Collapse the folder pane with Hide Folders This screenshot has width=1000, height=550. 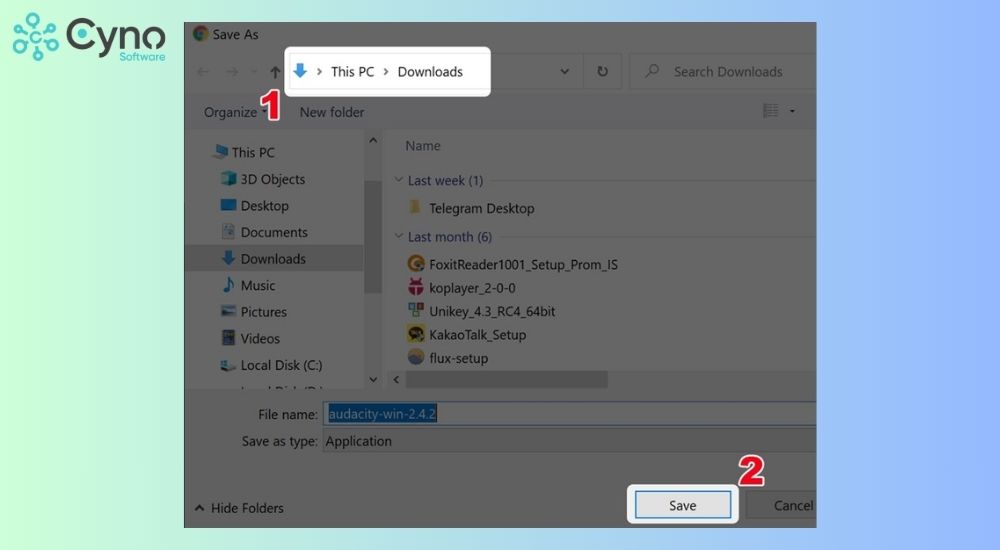coord(239,508)
